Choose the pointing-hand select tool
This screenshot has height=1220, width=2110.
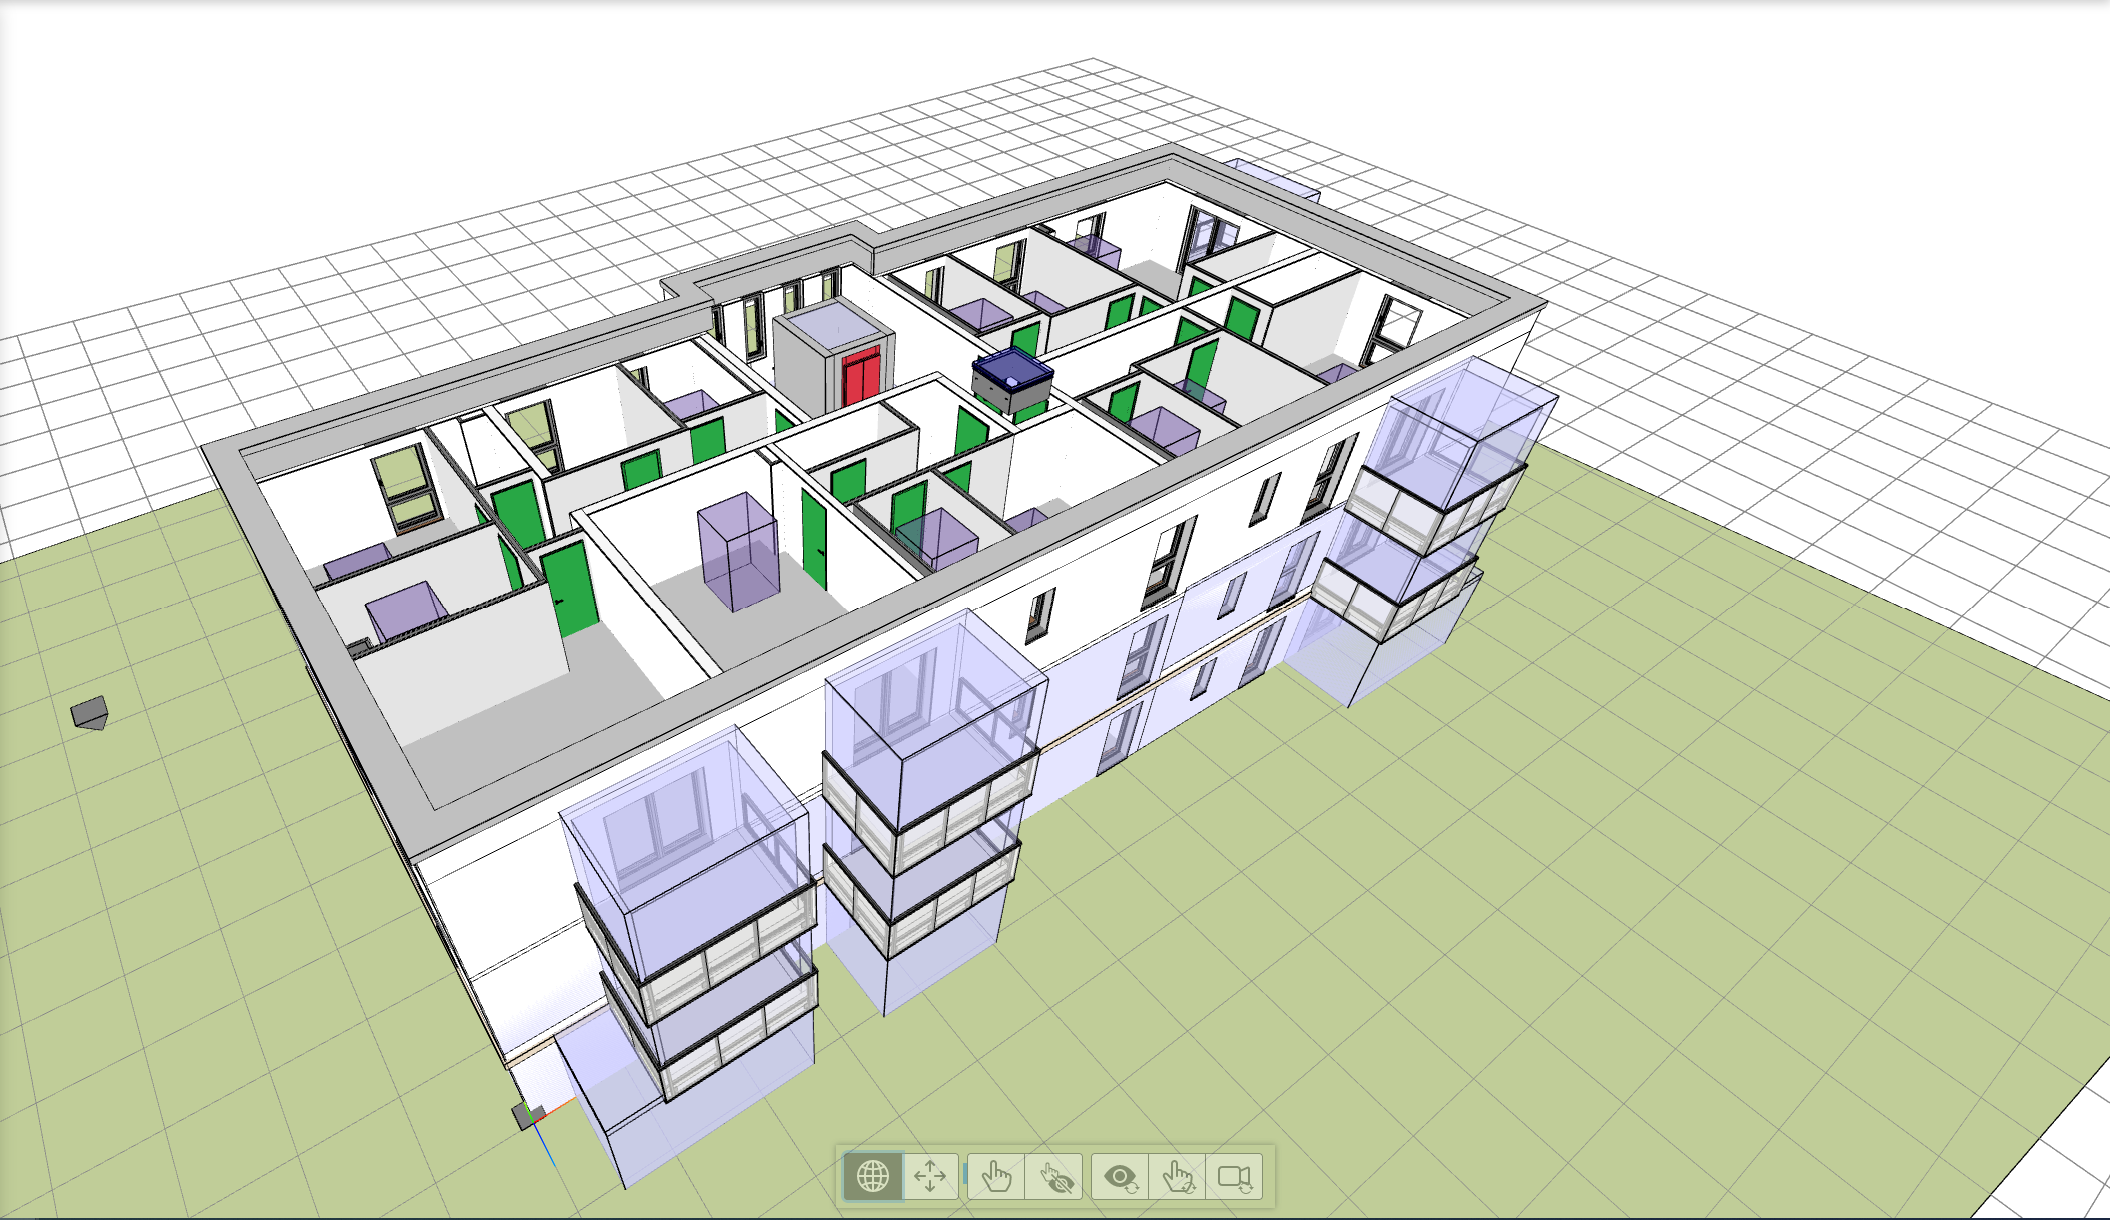coord(996,1176)
